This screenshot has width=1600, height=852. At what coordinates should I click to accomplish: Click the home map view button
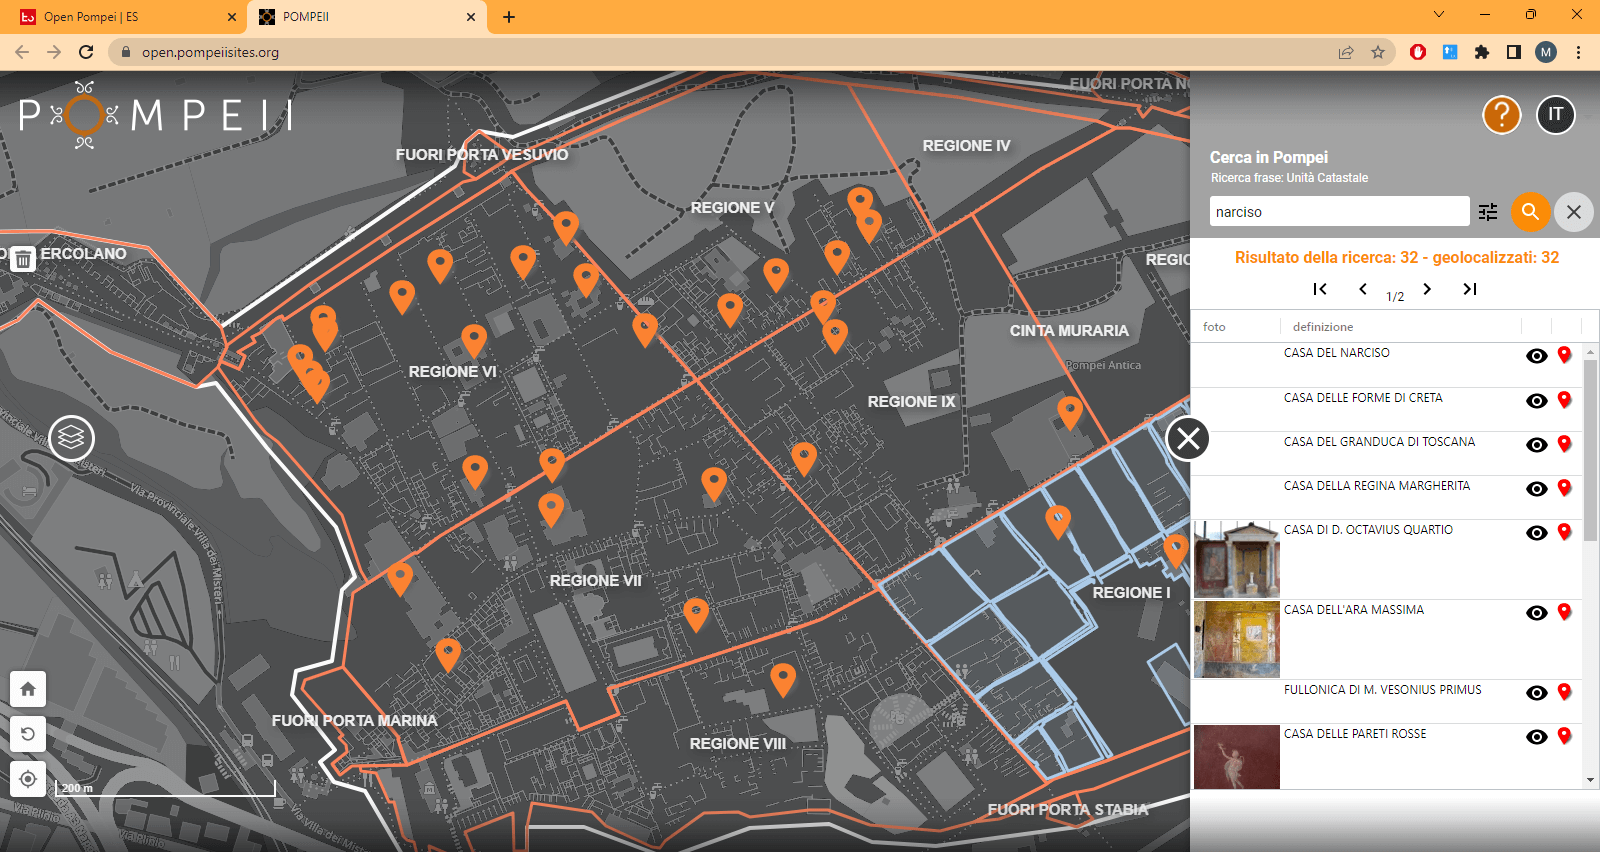(28, 688)
